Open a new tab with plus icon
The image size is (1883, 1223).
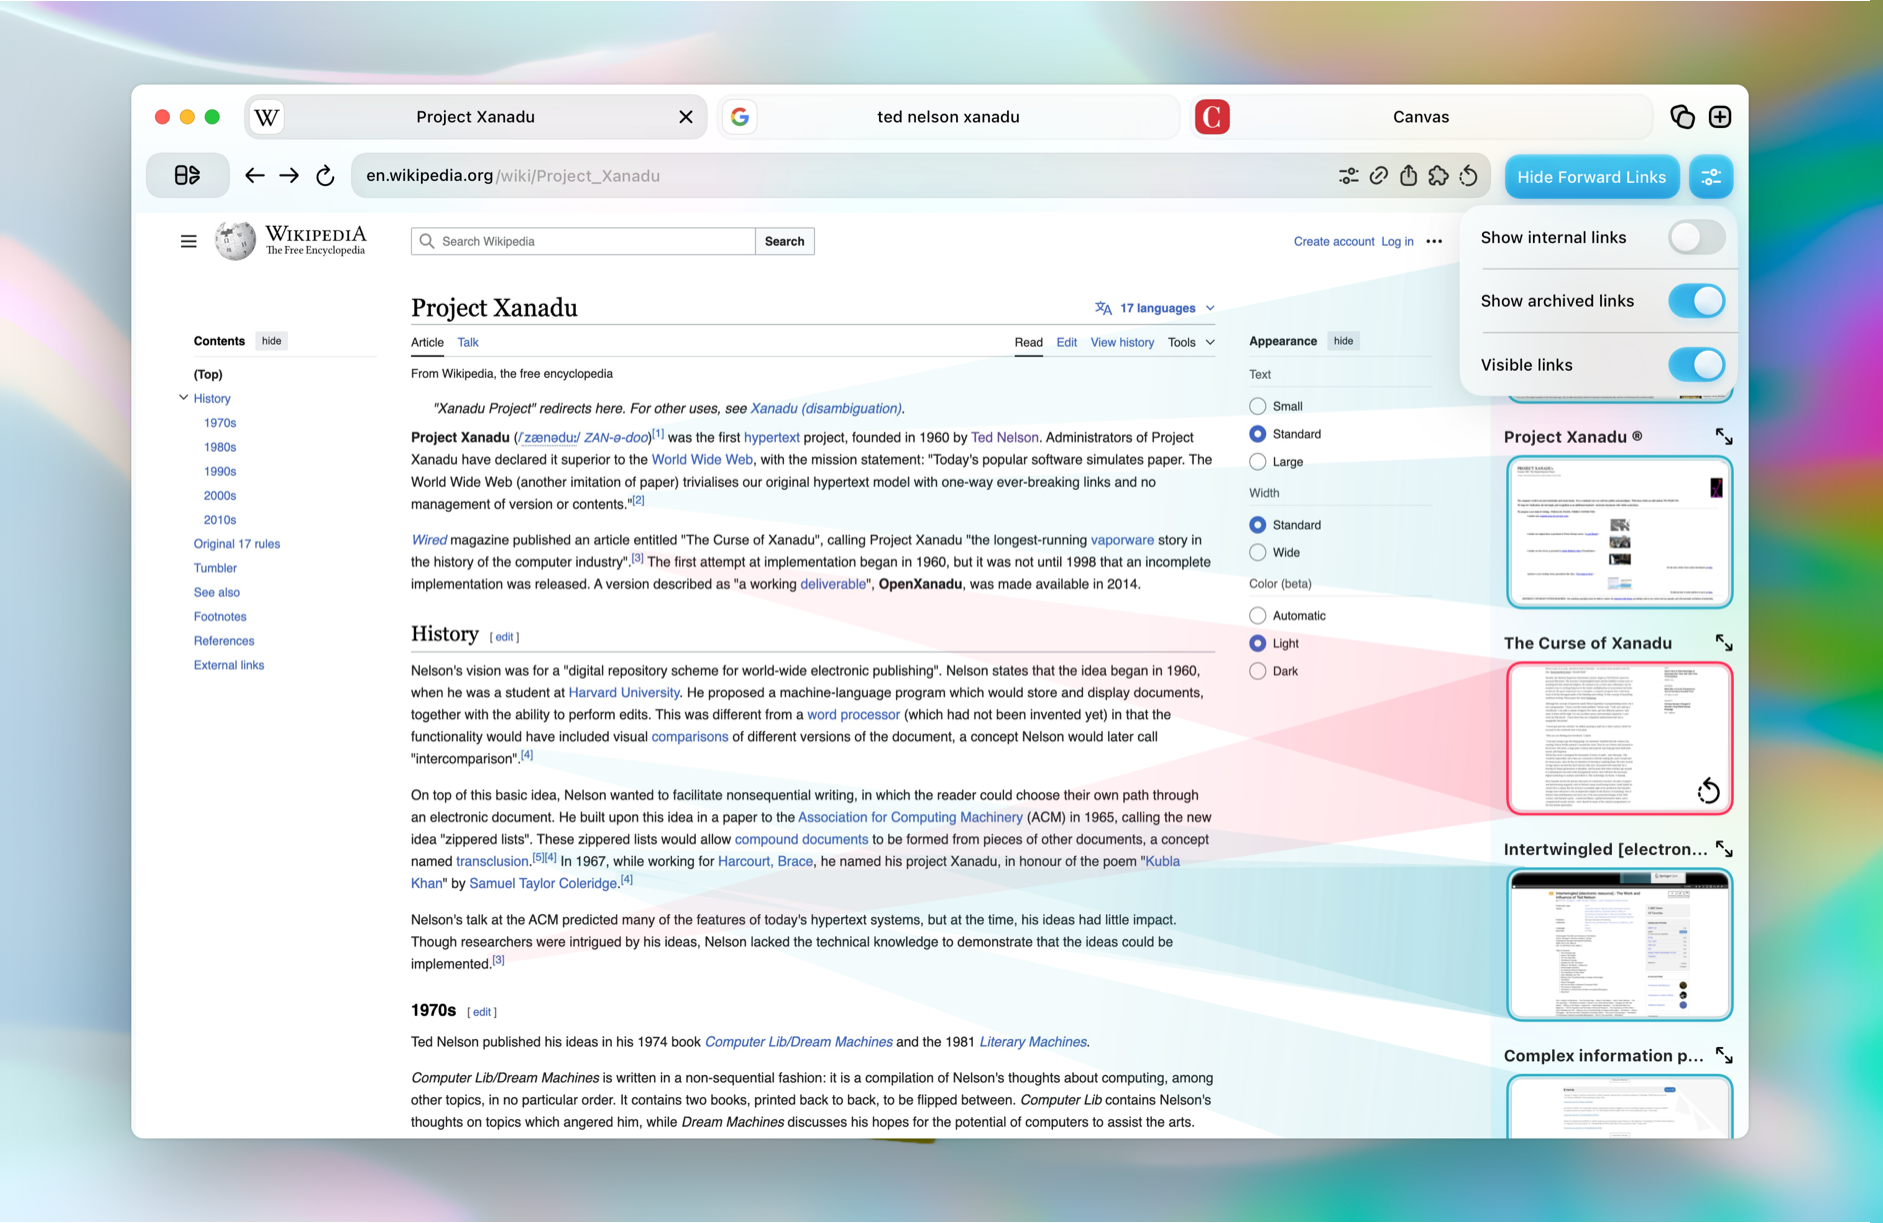tap(1719, 117)
